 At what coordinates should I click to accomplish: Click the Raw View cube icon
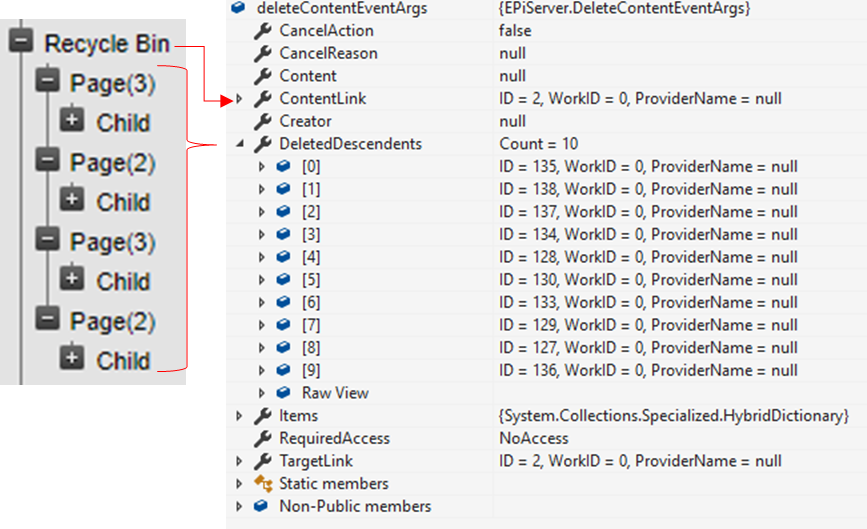[x=283, y=393]
